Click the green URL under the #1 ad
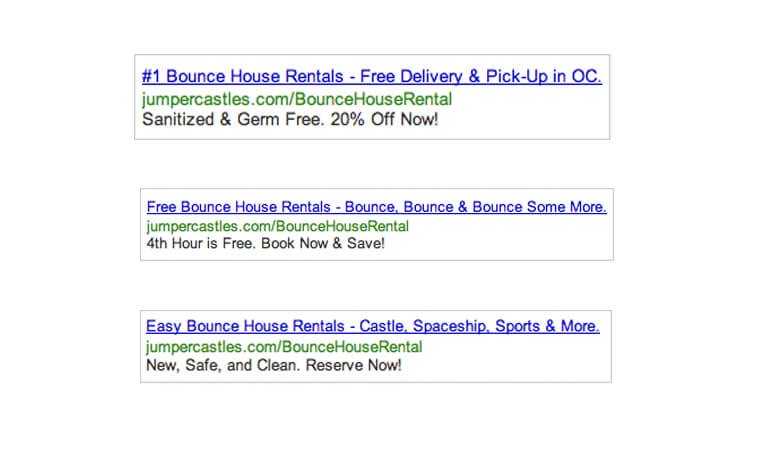Screen dimensions: 768x450 (x=297, y=99)
